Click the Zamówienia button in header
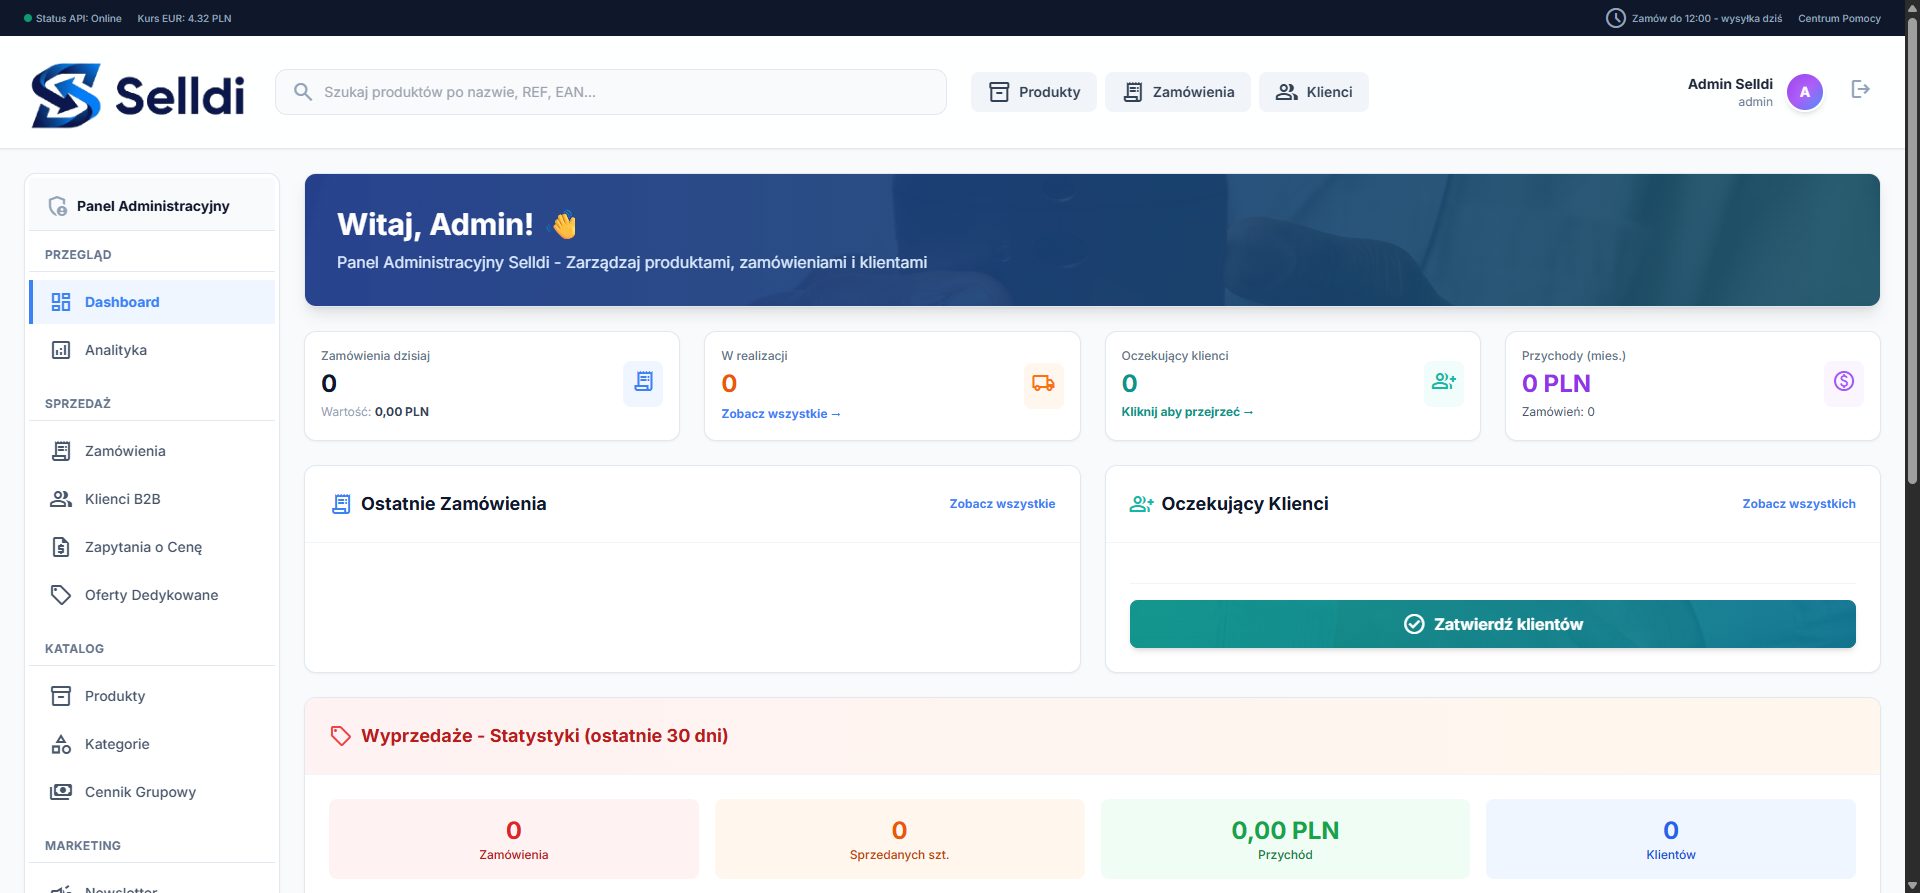1920x893 pixels. click(x=1178, y=92)
